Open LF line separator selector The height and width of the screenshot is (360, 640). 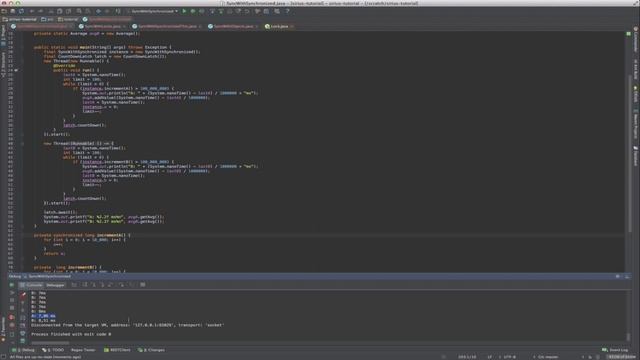490,357
